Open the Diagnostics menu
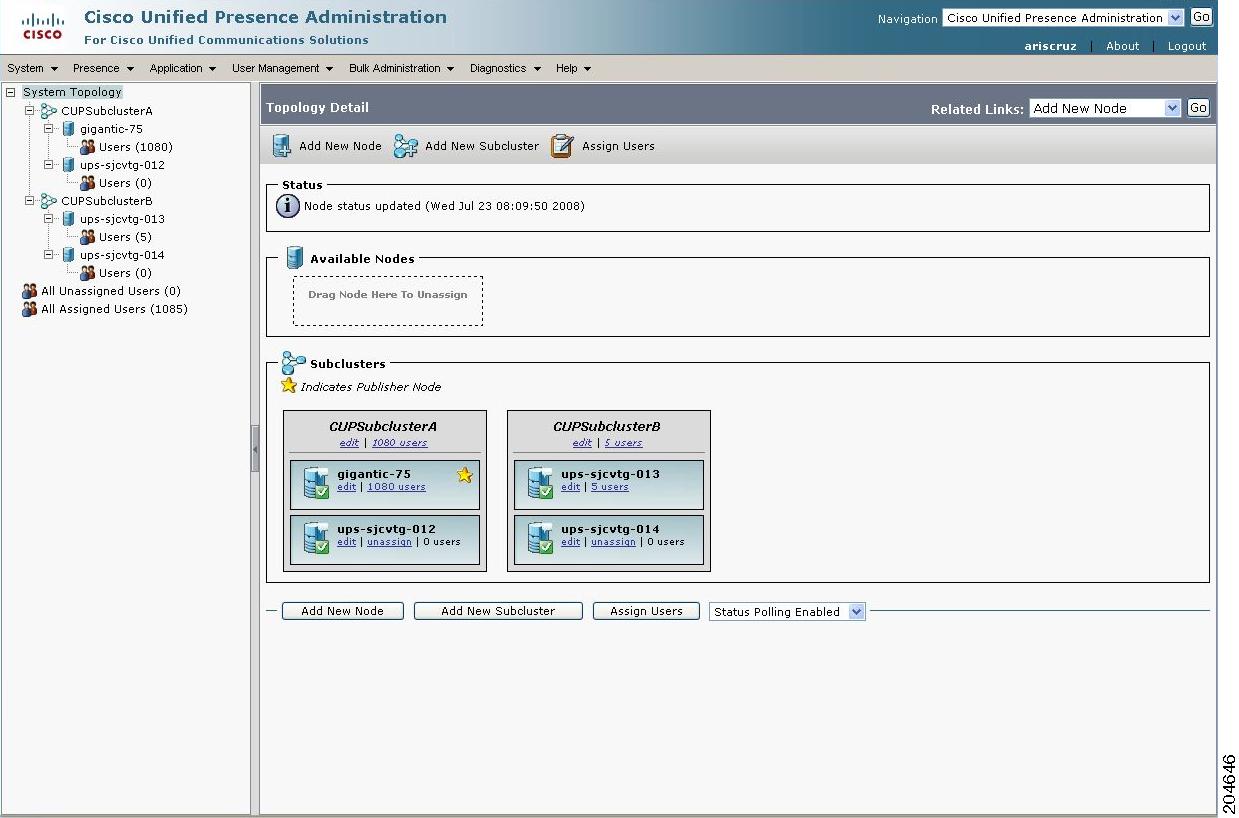1239x818 pixels. tap(505, 68)
